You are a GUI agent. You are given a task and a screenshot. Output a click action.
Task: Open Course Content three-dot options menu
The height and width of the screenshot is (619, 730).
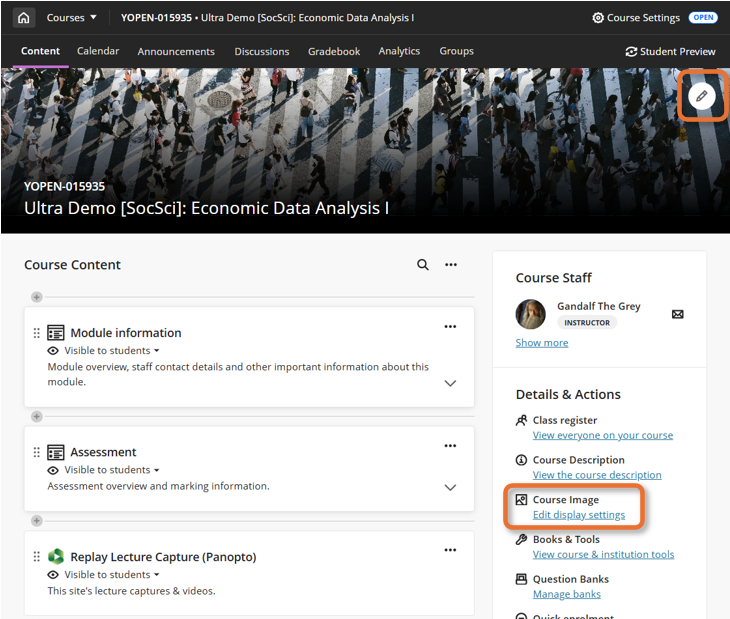pyautogui.click(x=451, y=265)
